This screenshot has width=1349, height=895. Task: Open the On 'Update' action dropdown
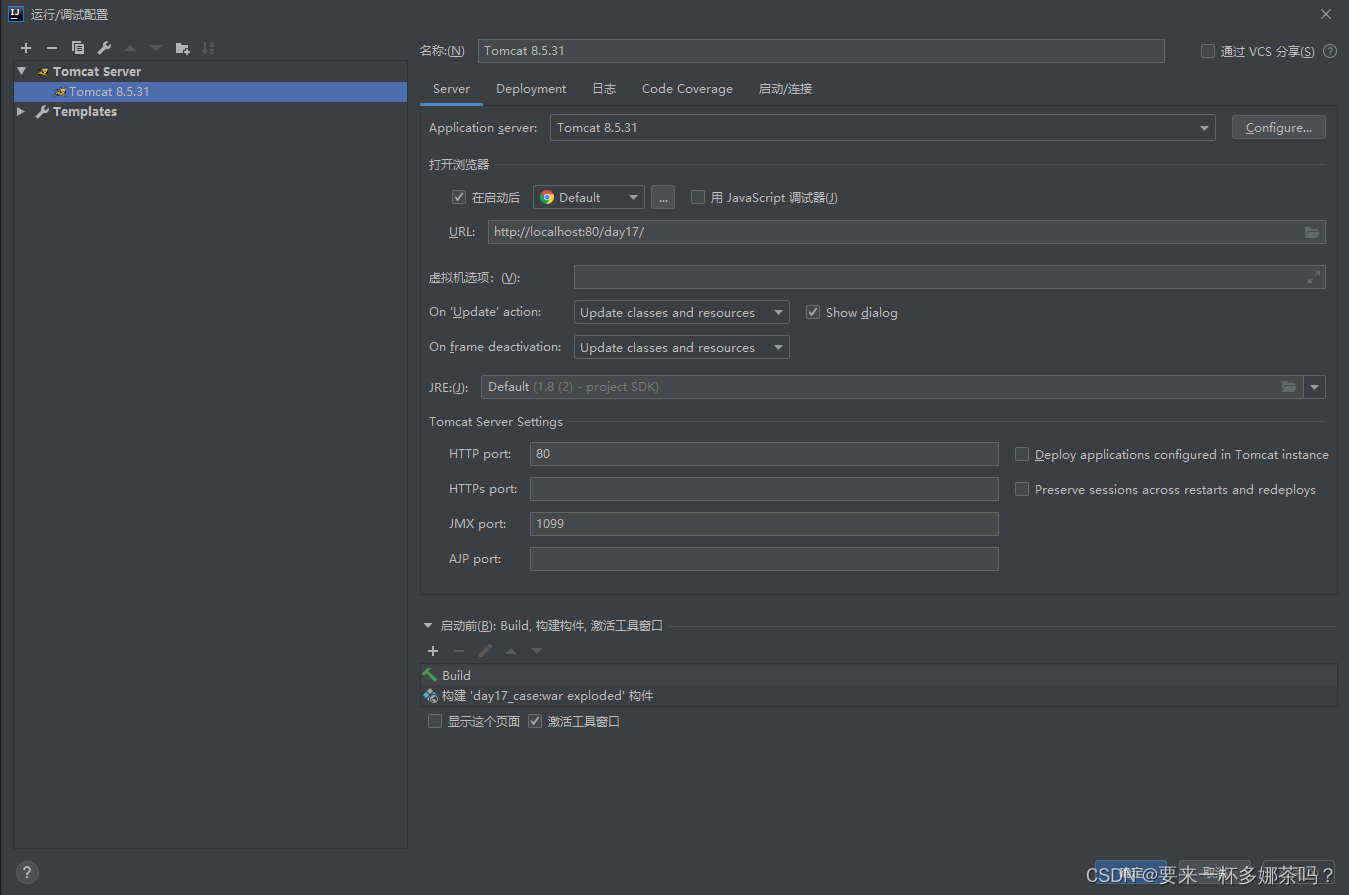[x=681, y=312]
